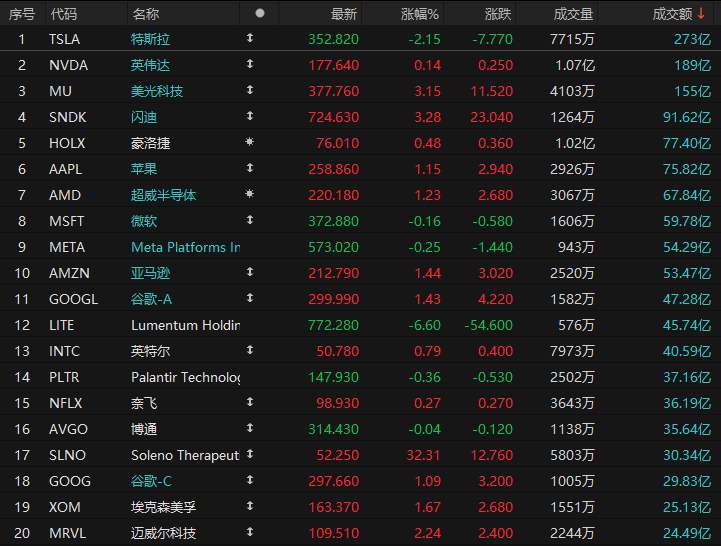Click the 涨跌 column header
The height and width of the screenshot is (546, 721).
tap(498, 14)
